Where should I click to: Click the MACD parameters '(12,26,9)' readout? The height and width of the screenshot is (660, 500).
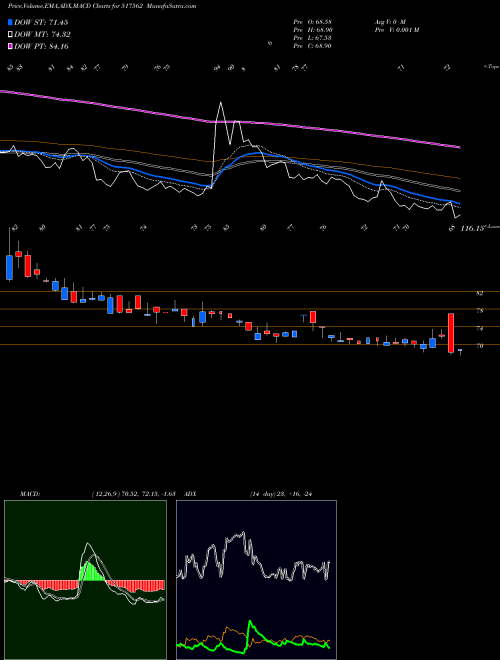click(133, 494)
